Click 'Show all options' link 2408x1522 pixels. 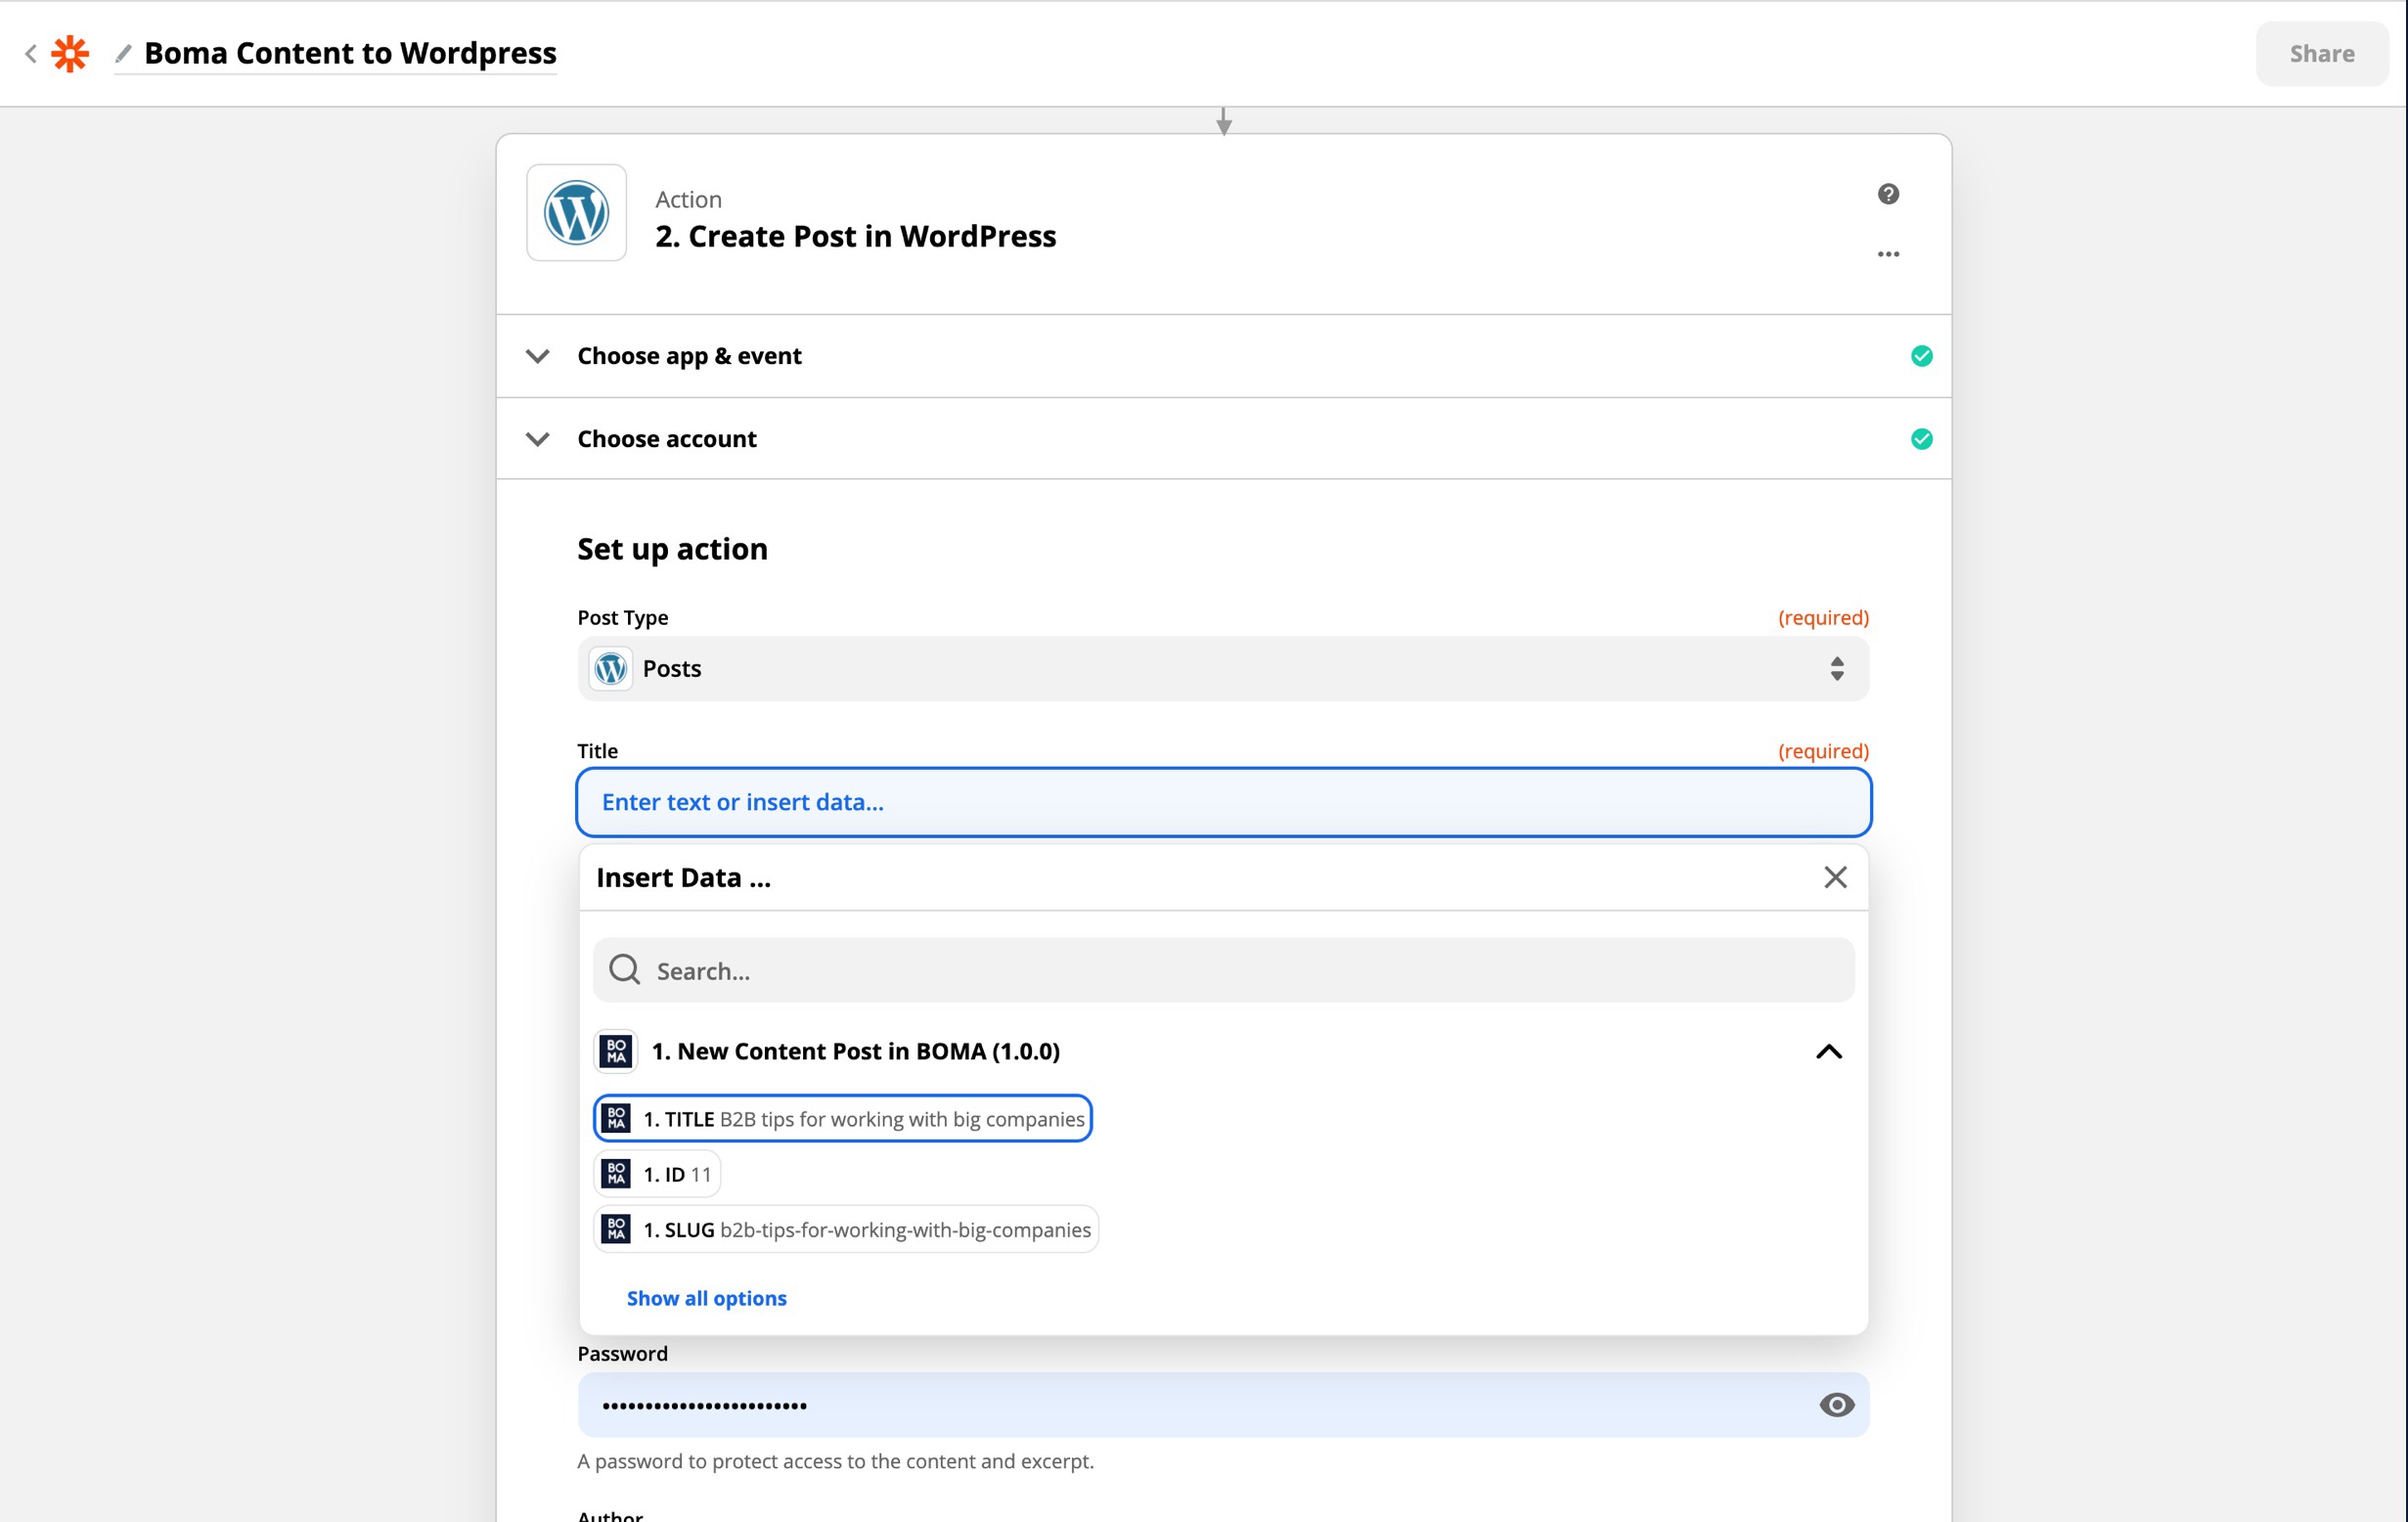(x=706, y=1298)
